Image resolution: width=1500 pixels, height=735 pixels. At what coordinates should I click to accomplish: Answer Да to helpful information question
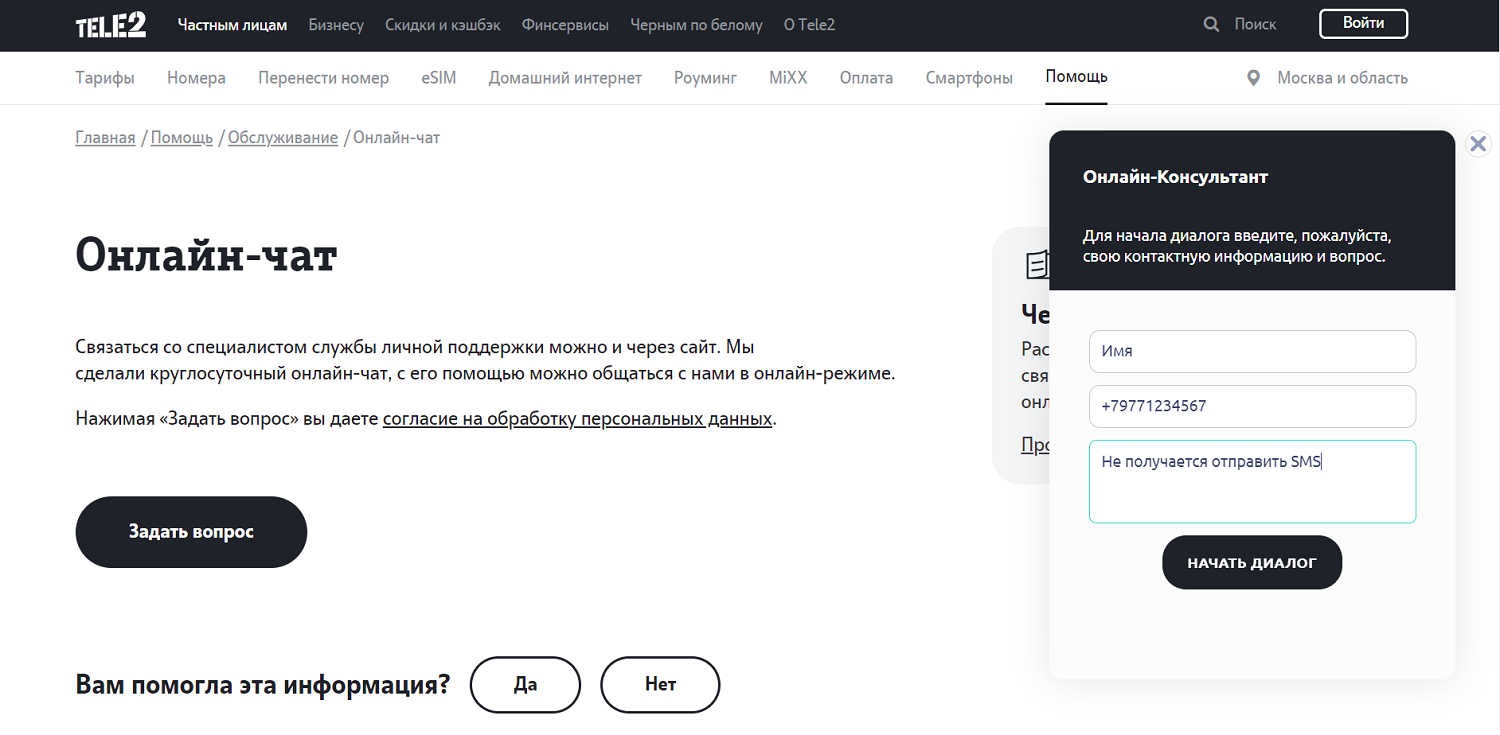[525, 685]
